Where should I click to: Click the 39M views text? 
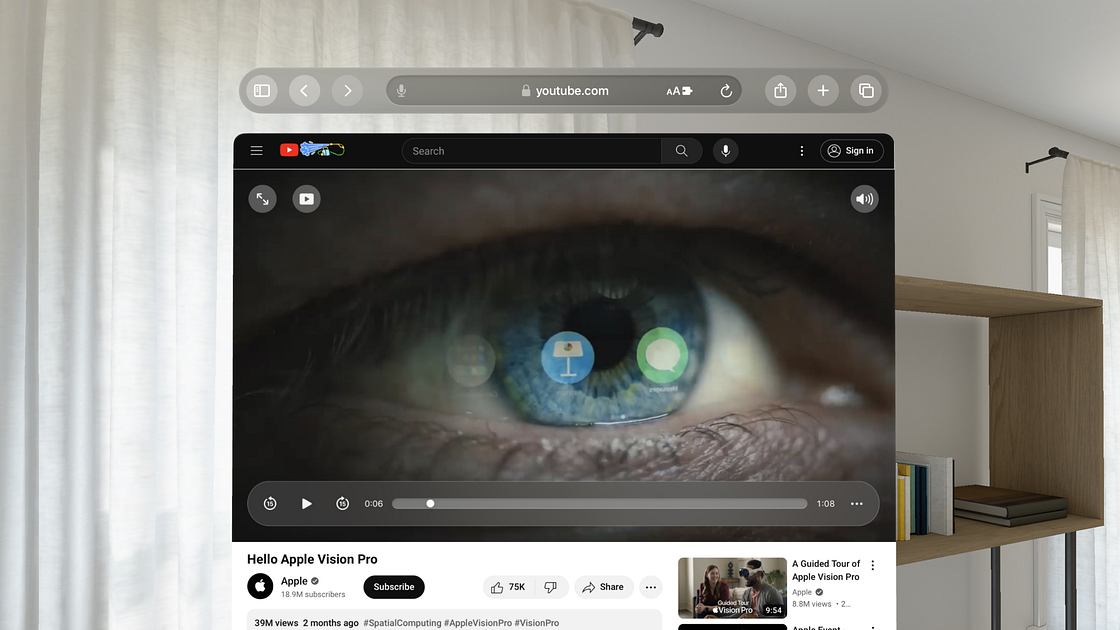coord(276,623)
